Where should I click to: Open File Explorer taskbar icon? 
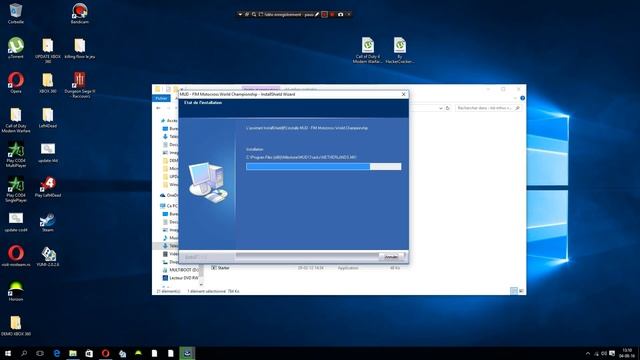[73, 353]
